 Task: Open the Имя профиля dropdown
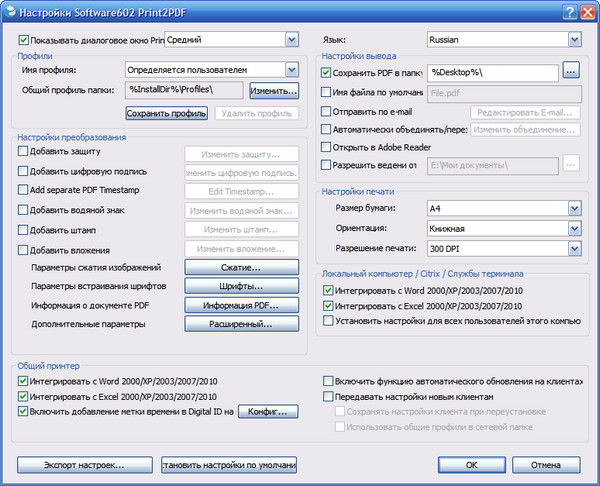coord(291,70)
